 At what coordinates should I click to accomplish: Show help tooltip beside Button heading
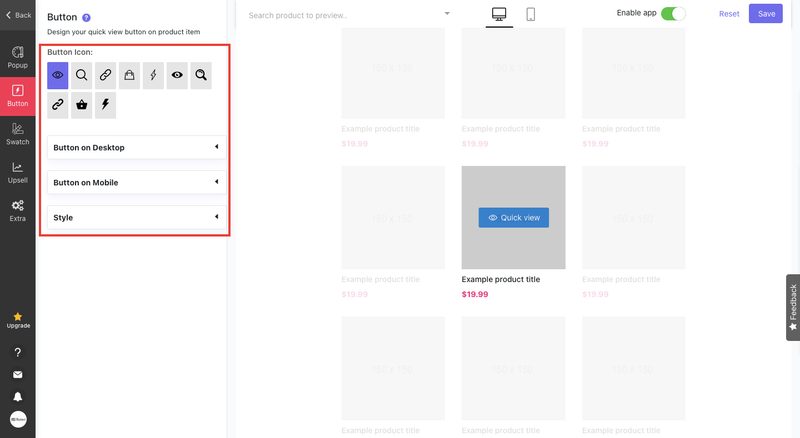pyautogui.click(x=86, y=17)
